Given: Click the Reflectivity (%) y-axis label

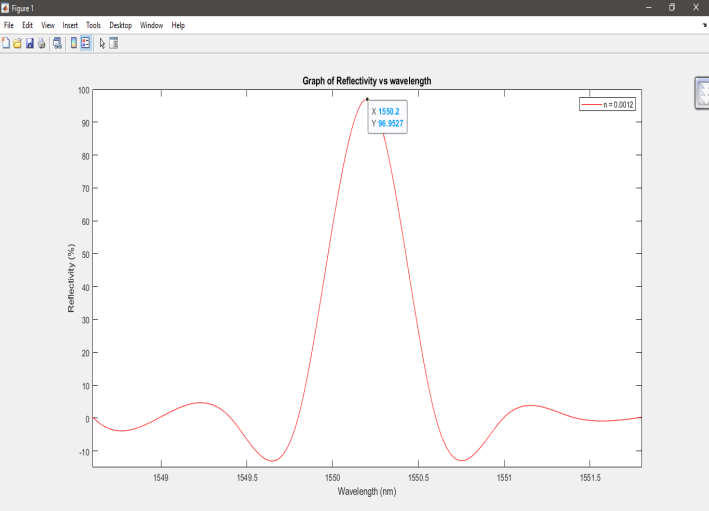Looking at the screenshot, I should [x=71, y=278].
